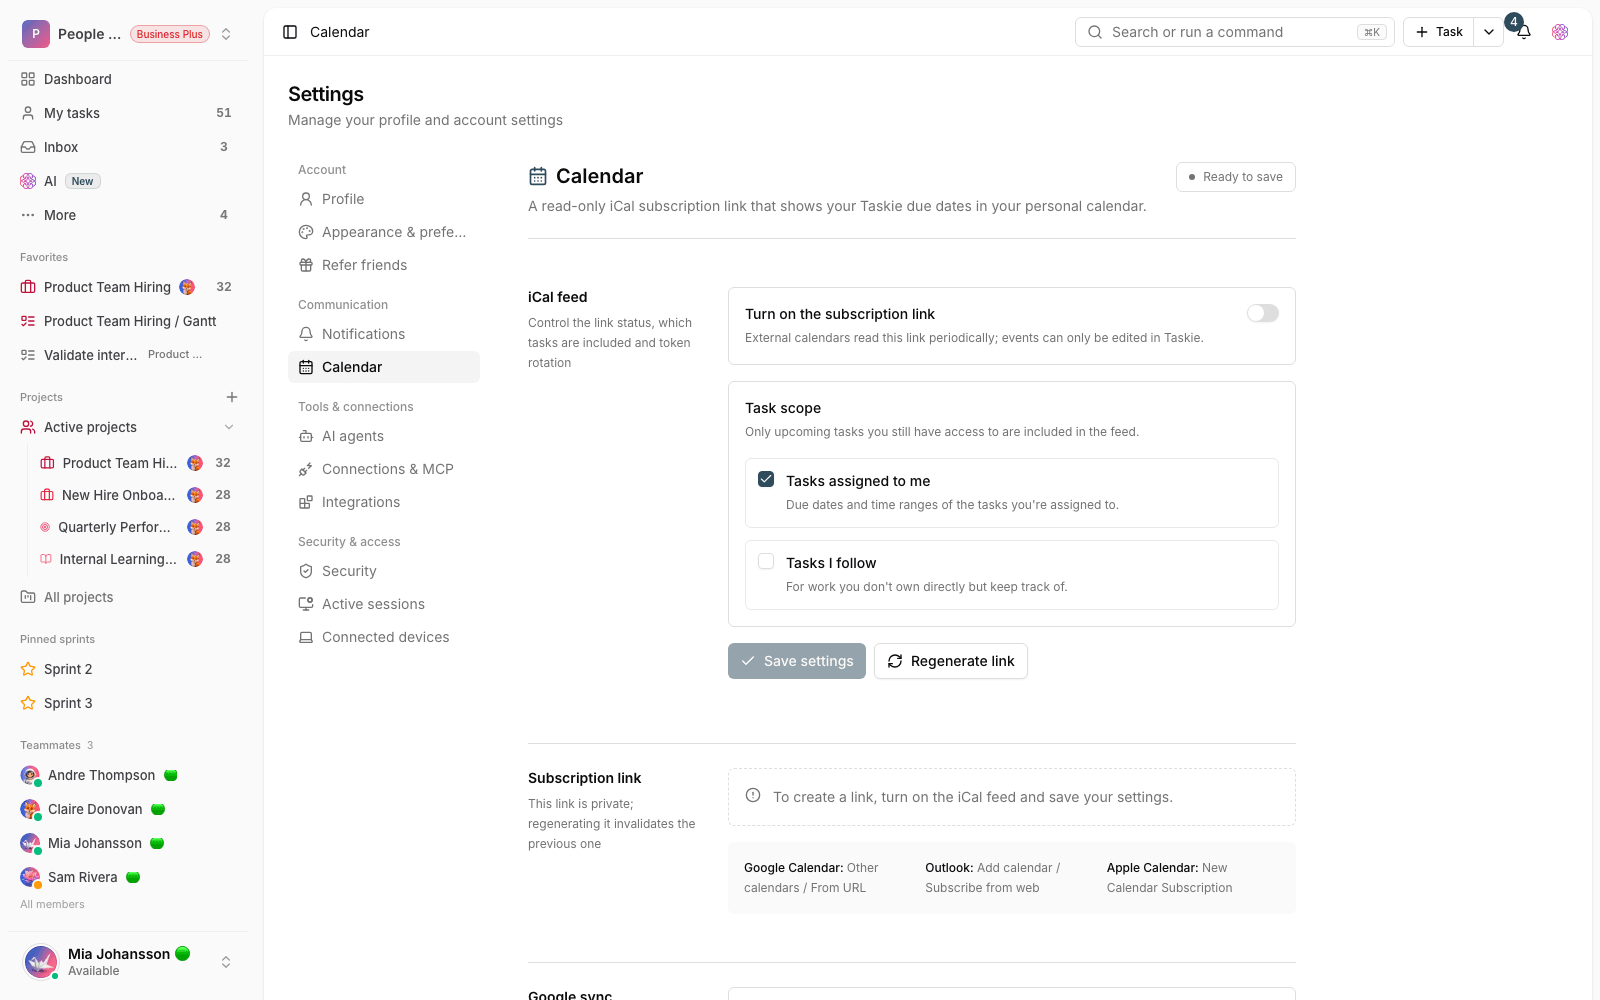Screen dimensions: 1600x1000
Task: Open the notifications bell
Action: (x=1524, y=32)
